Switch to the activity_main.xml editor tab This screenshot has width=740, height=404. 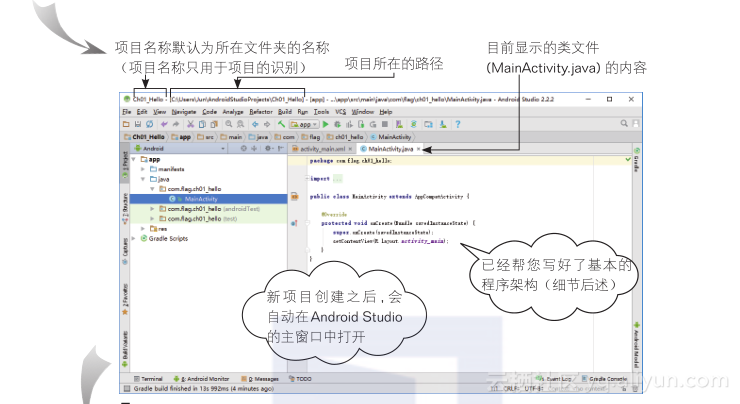320,149
